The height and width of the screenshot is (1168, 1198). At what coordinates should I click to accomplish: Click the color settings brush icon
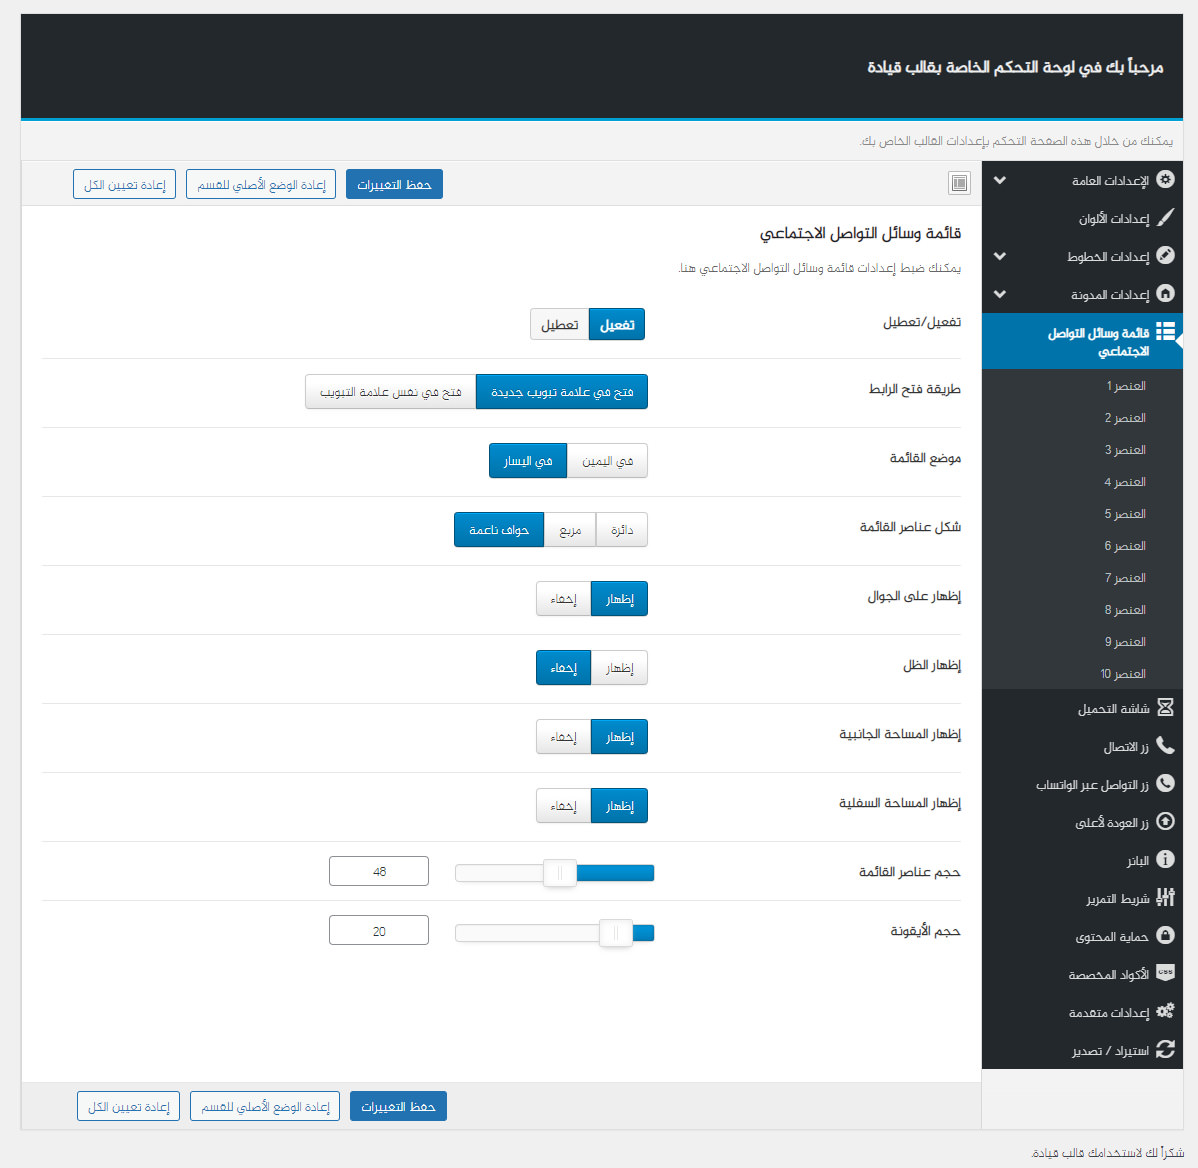coord(1165,218)
